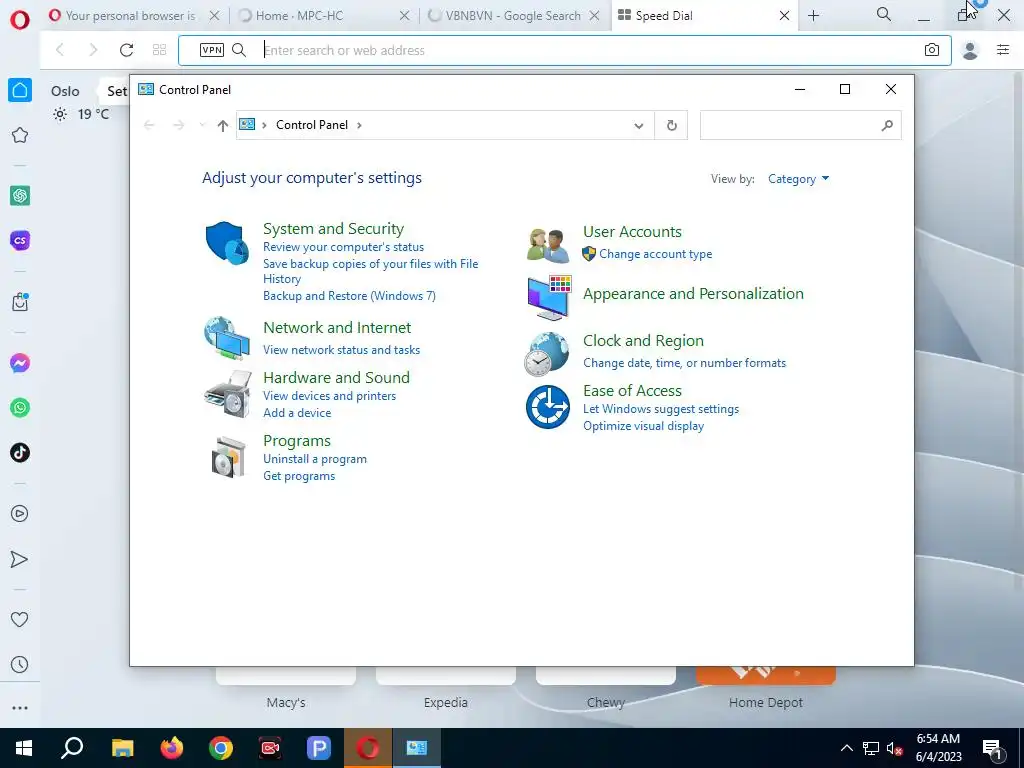Open Opera Easy Setup sliders icon
Image resolution: width=1024 pixels, height=768 pixels.
point(1003,50)
